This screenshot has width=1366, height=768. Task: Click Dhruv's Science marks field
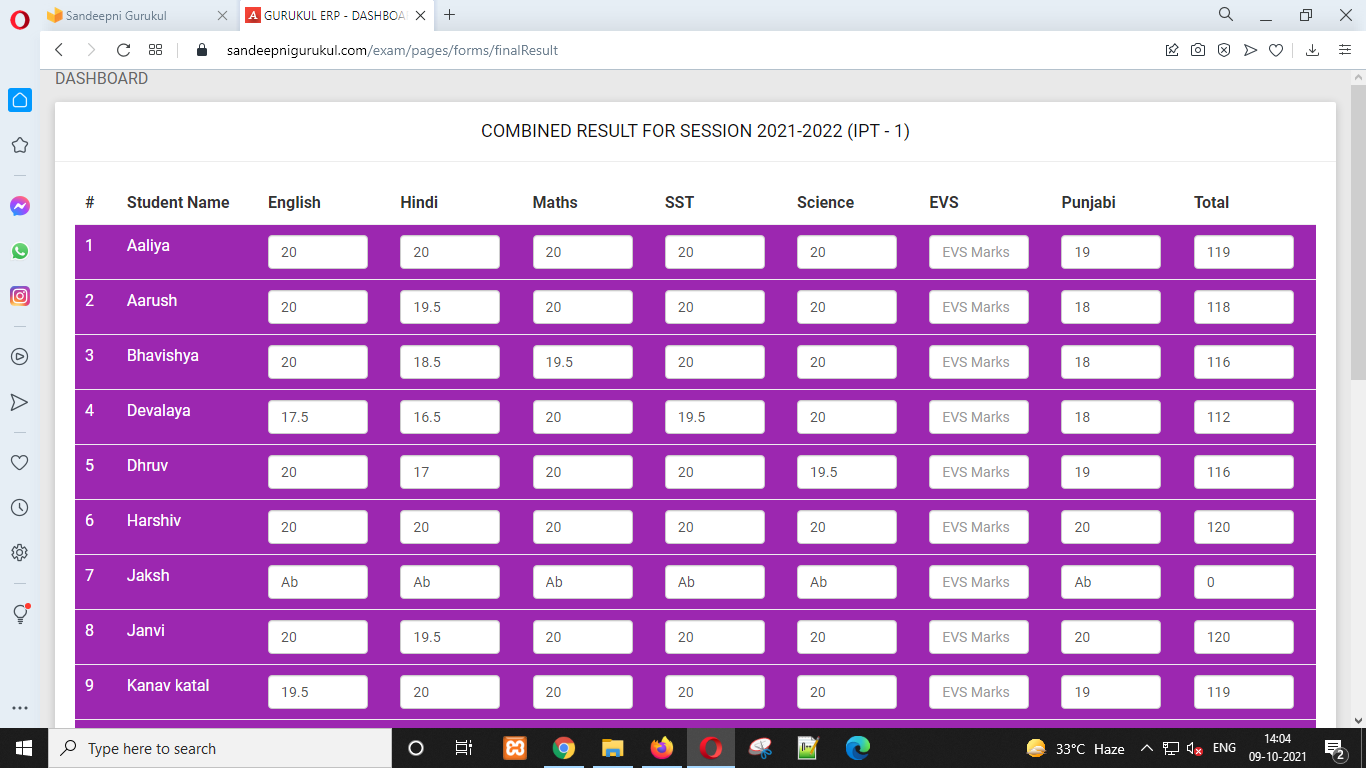tap(847, 472)
